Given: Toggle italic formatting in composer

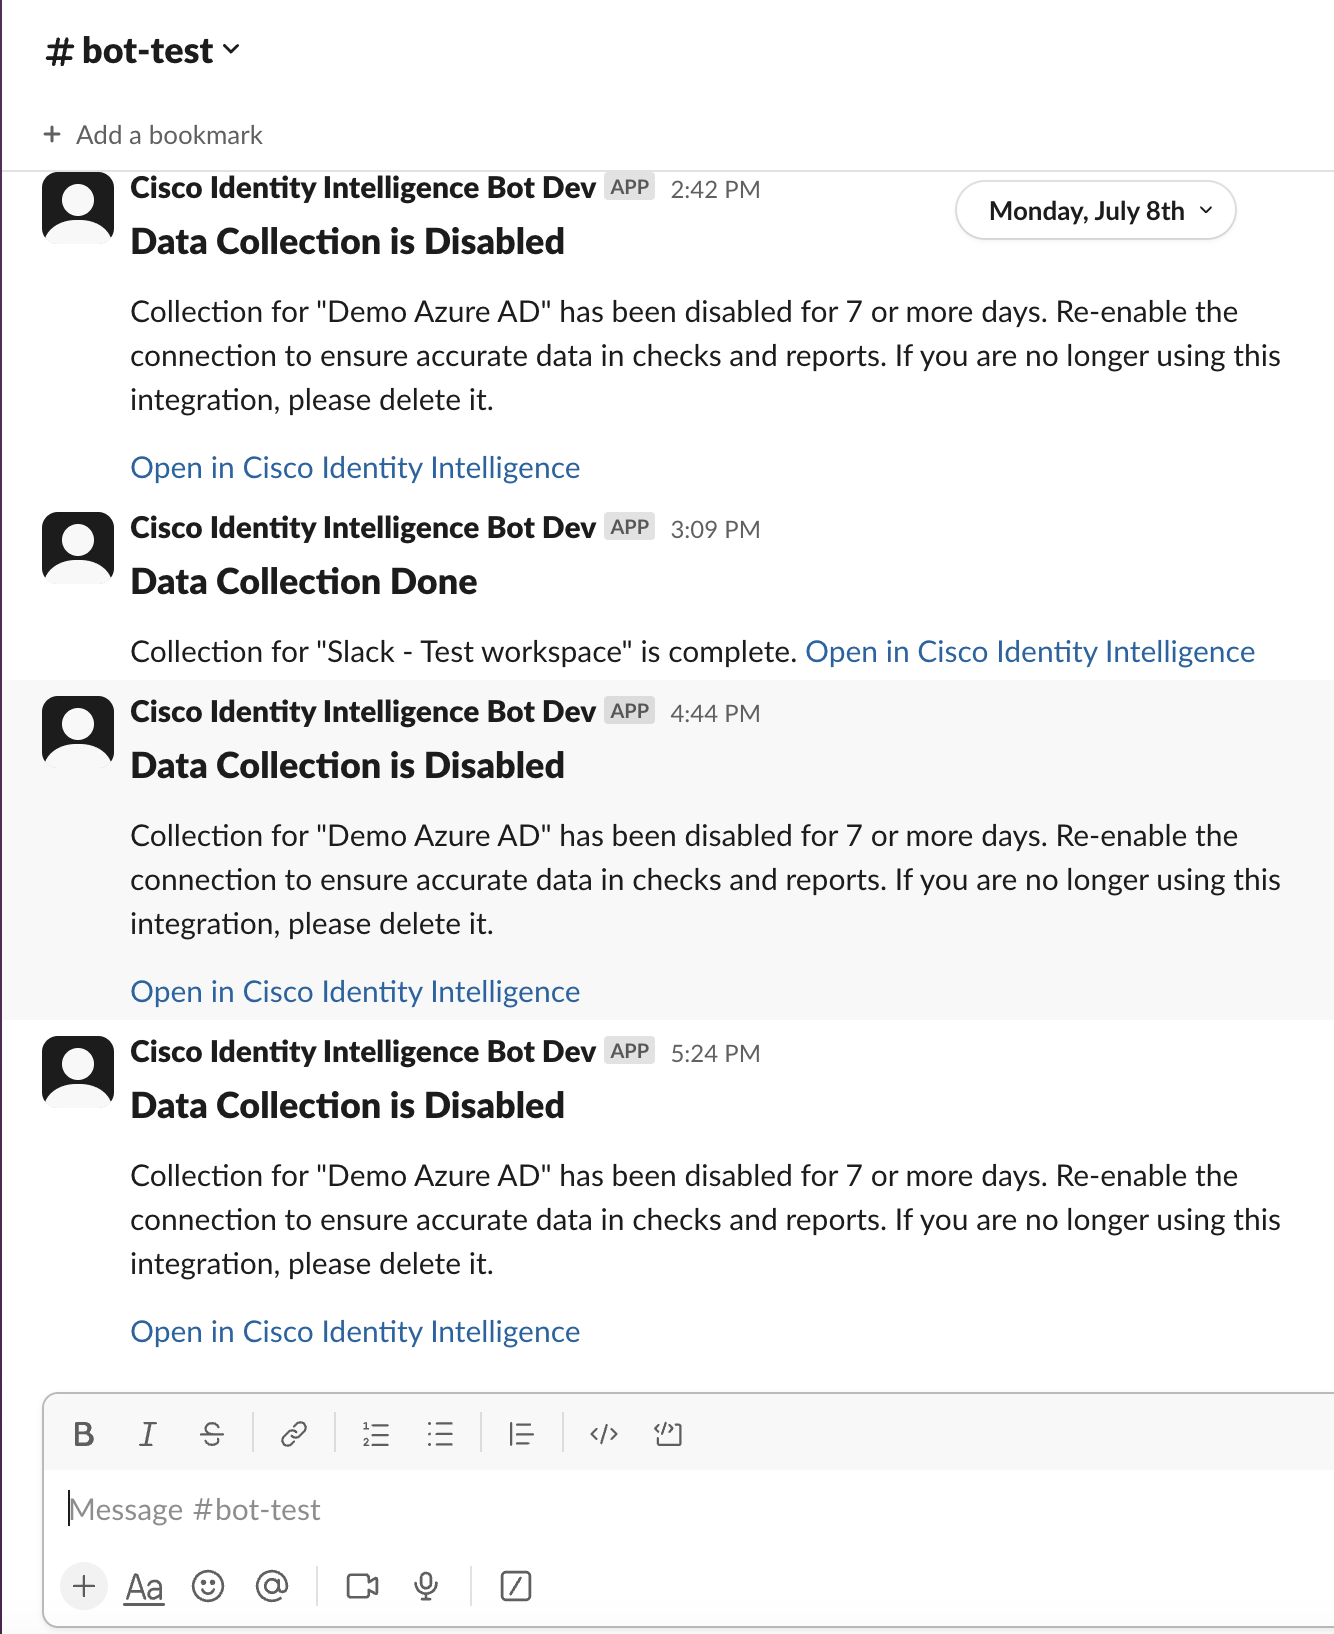Looking at the screenshot, I should pos(148,1434).
